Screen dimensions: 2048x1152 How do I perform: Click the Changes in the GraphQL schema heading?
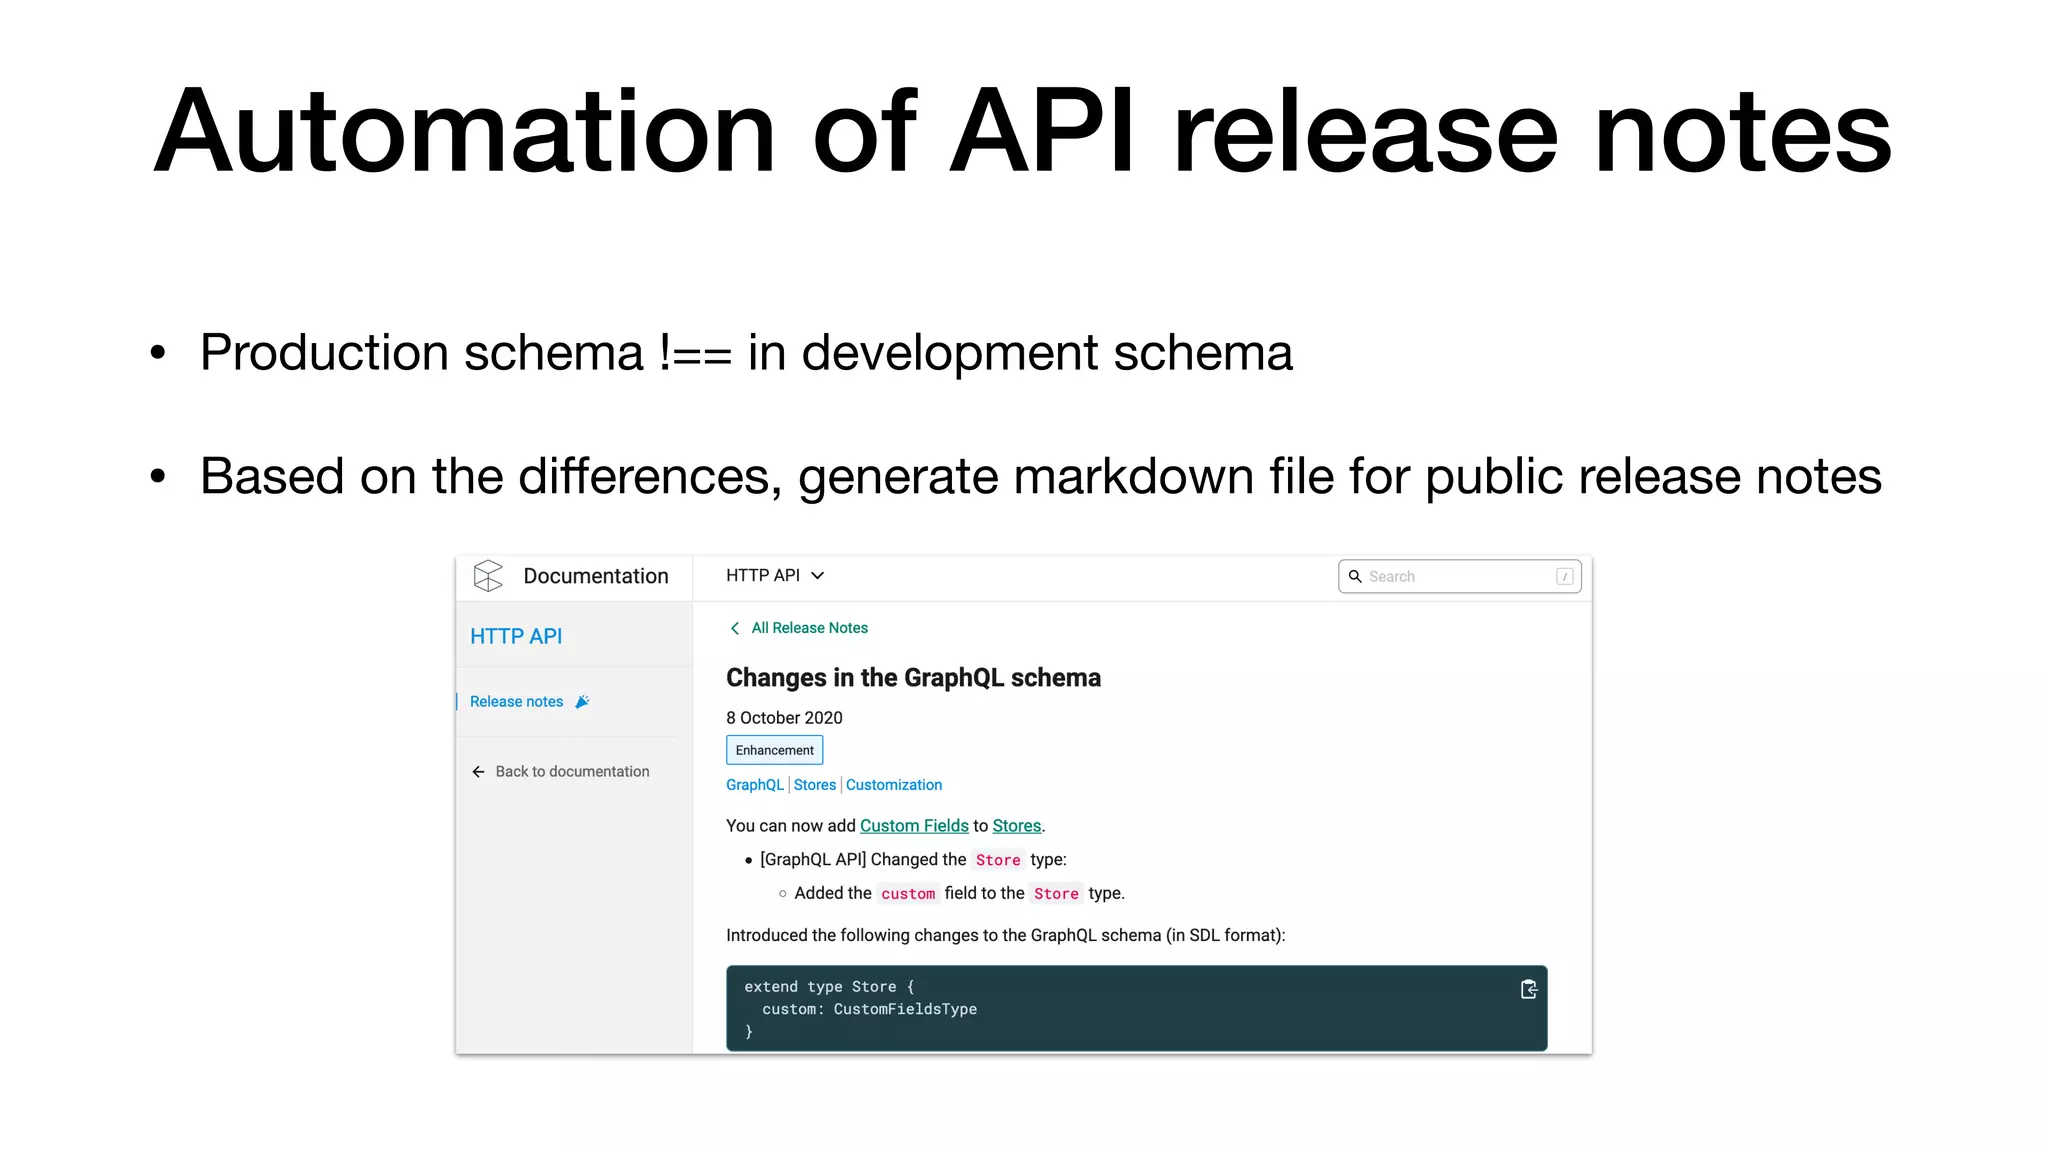(913, 678)
